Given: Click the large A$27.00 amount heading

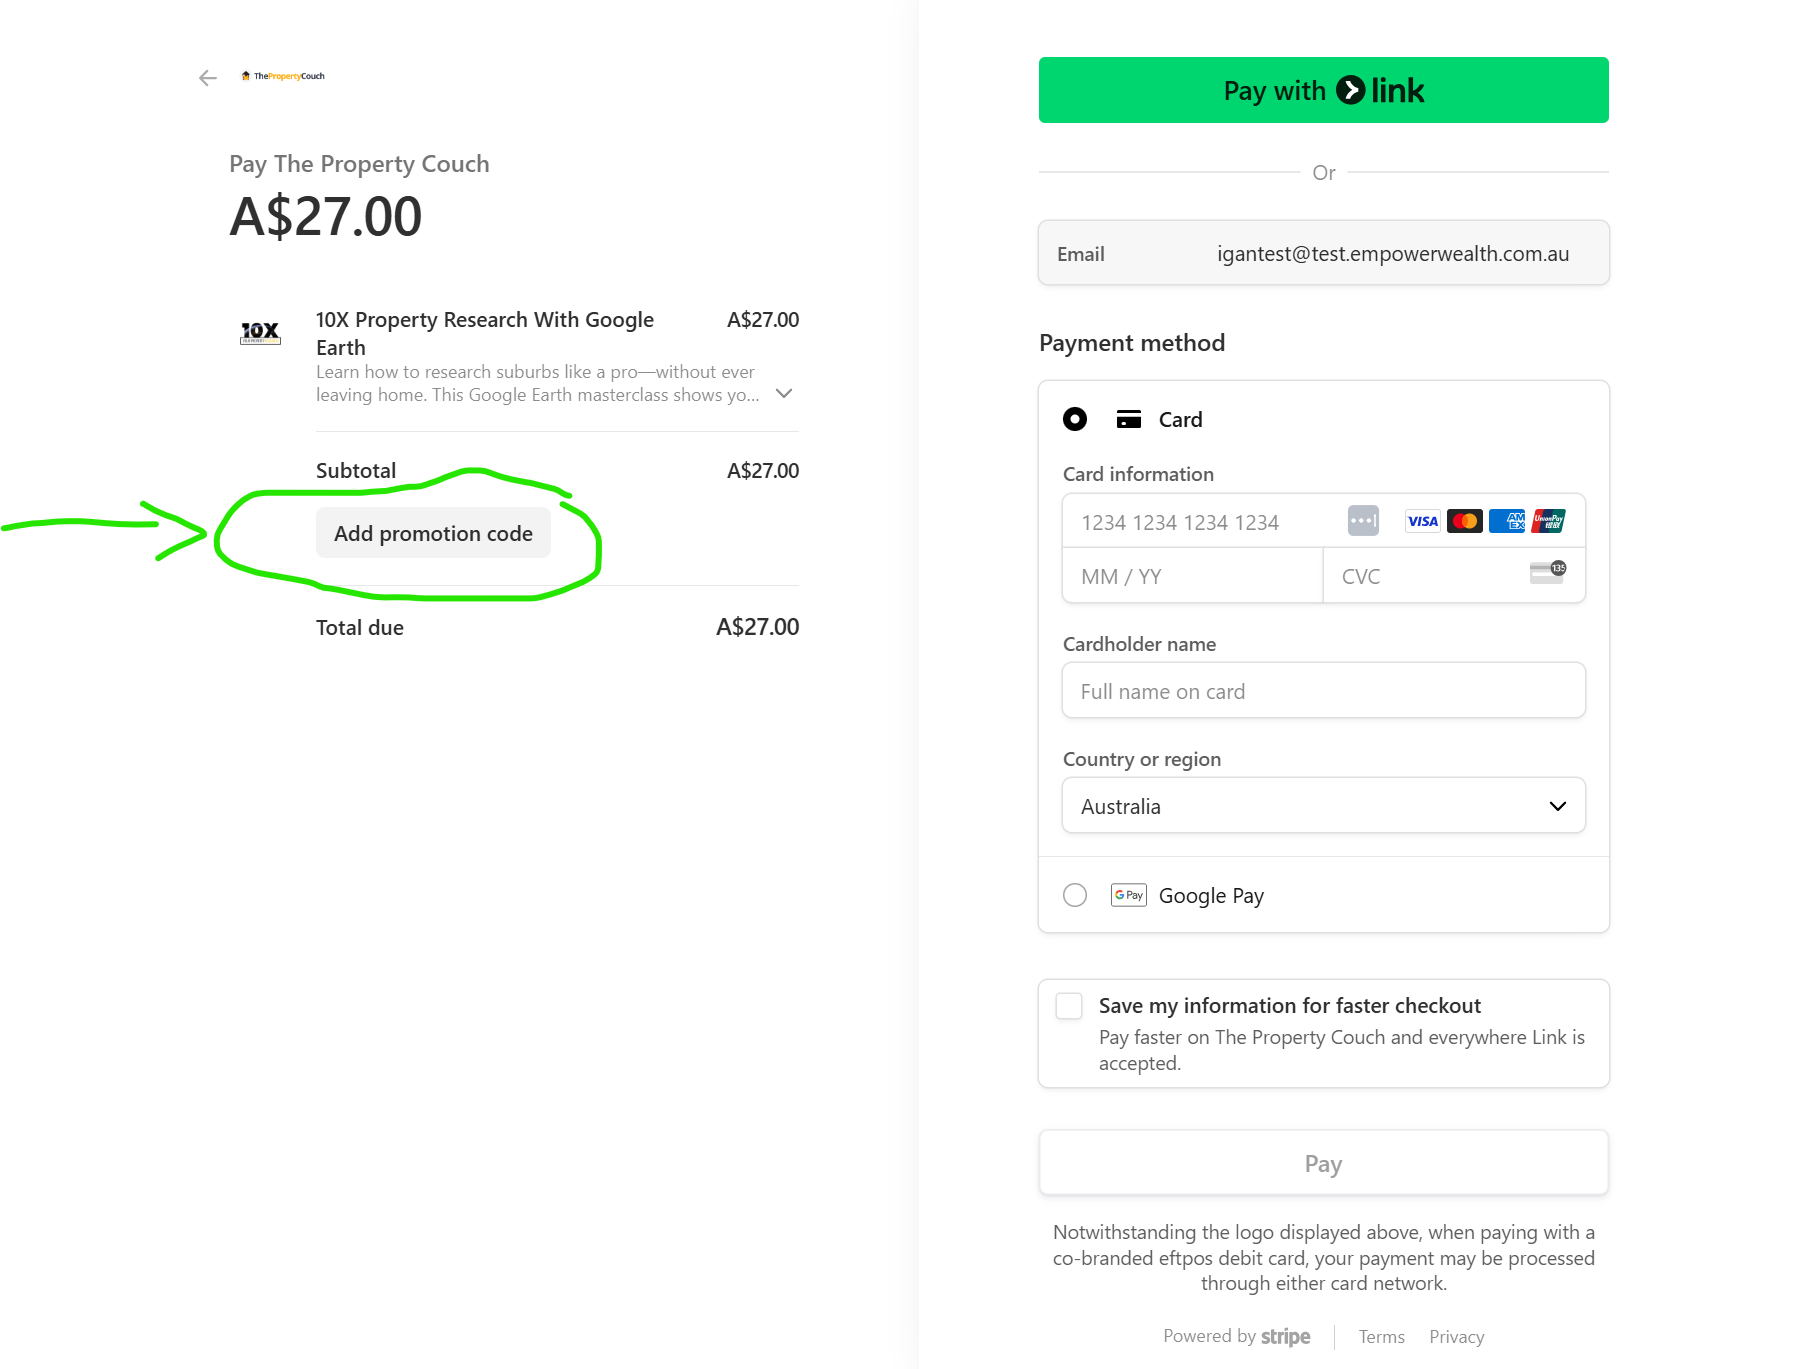Looking at the screenshot, I should [326, 216].
